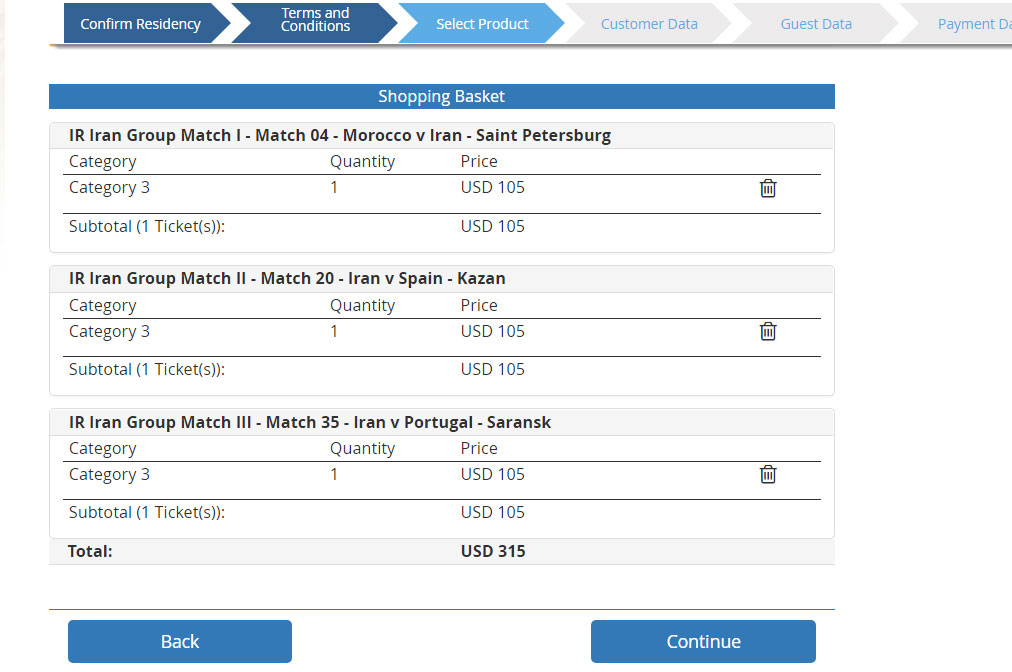Select the Match 04 Saint Petersburg title

(x=340, y=136)
